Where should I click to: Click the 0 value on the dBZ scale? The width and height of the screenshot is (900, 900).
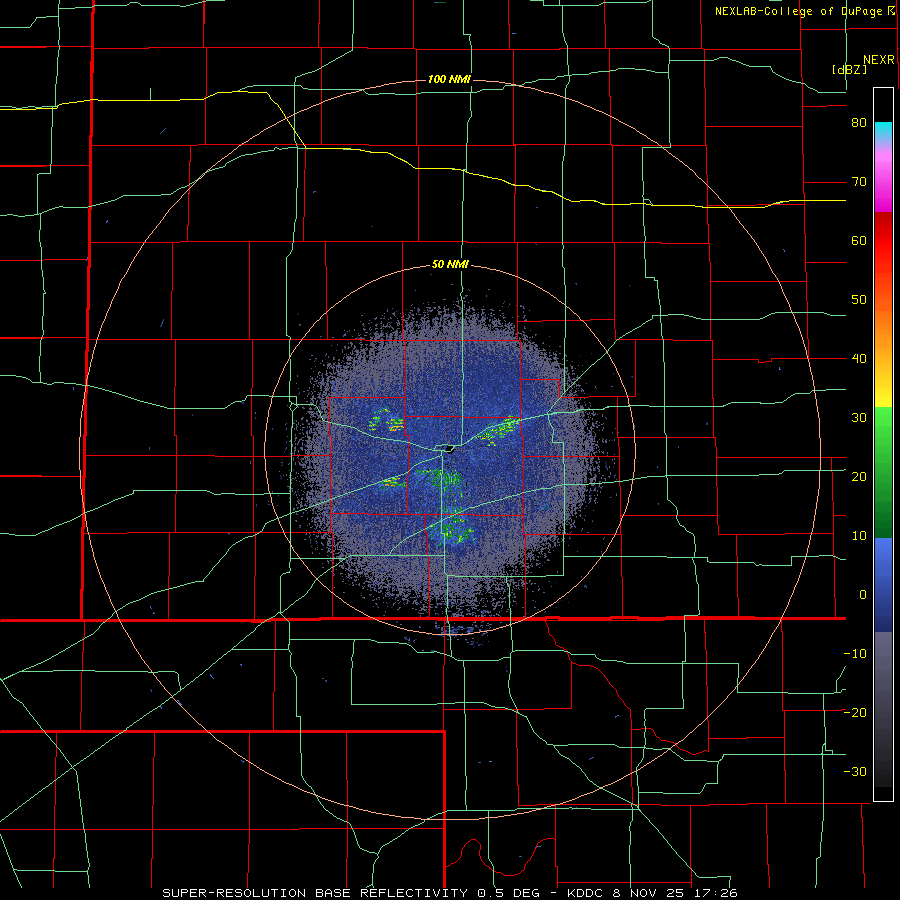tap(863, 595)
